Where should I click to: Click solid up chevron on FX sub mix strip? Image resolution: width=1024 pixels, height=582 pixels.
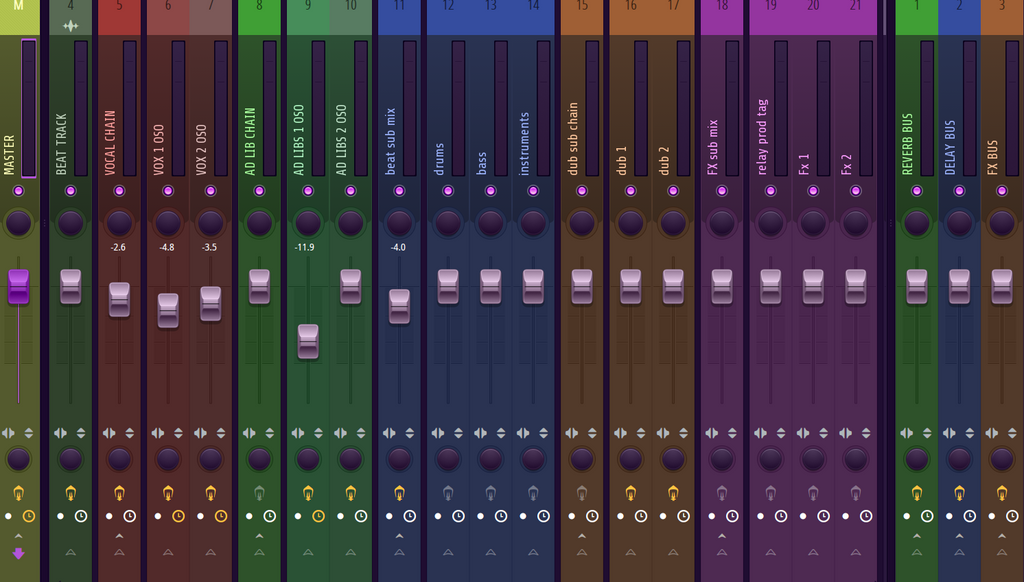tap(722, 536)
